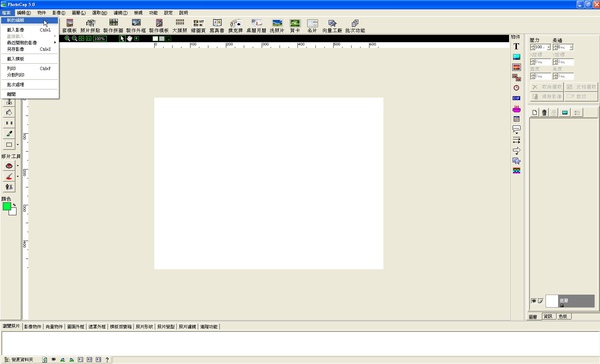This screenshot has width=600, height=364.
Task: Click the delete layer trash icon
Action: pos(544,112)
